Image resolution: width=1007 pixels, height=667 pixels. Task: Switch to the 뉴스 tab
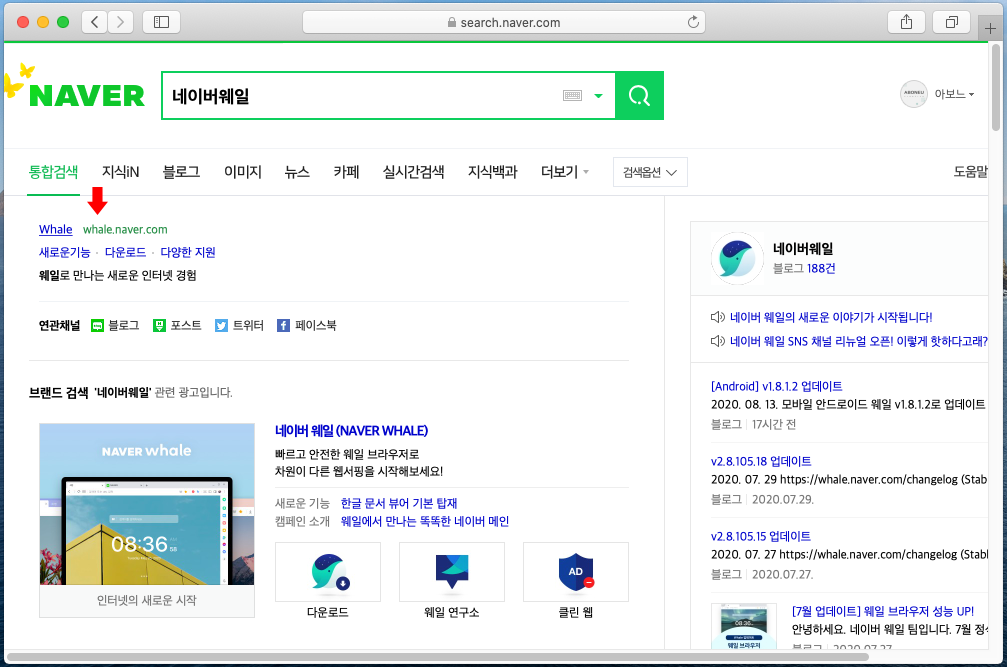pos(297,171)
